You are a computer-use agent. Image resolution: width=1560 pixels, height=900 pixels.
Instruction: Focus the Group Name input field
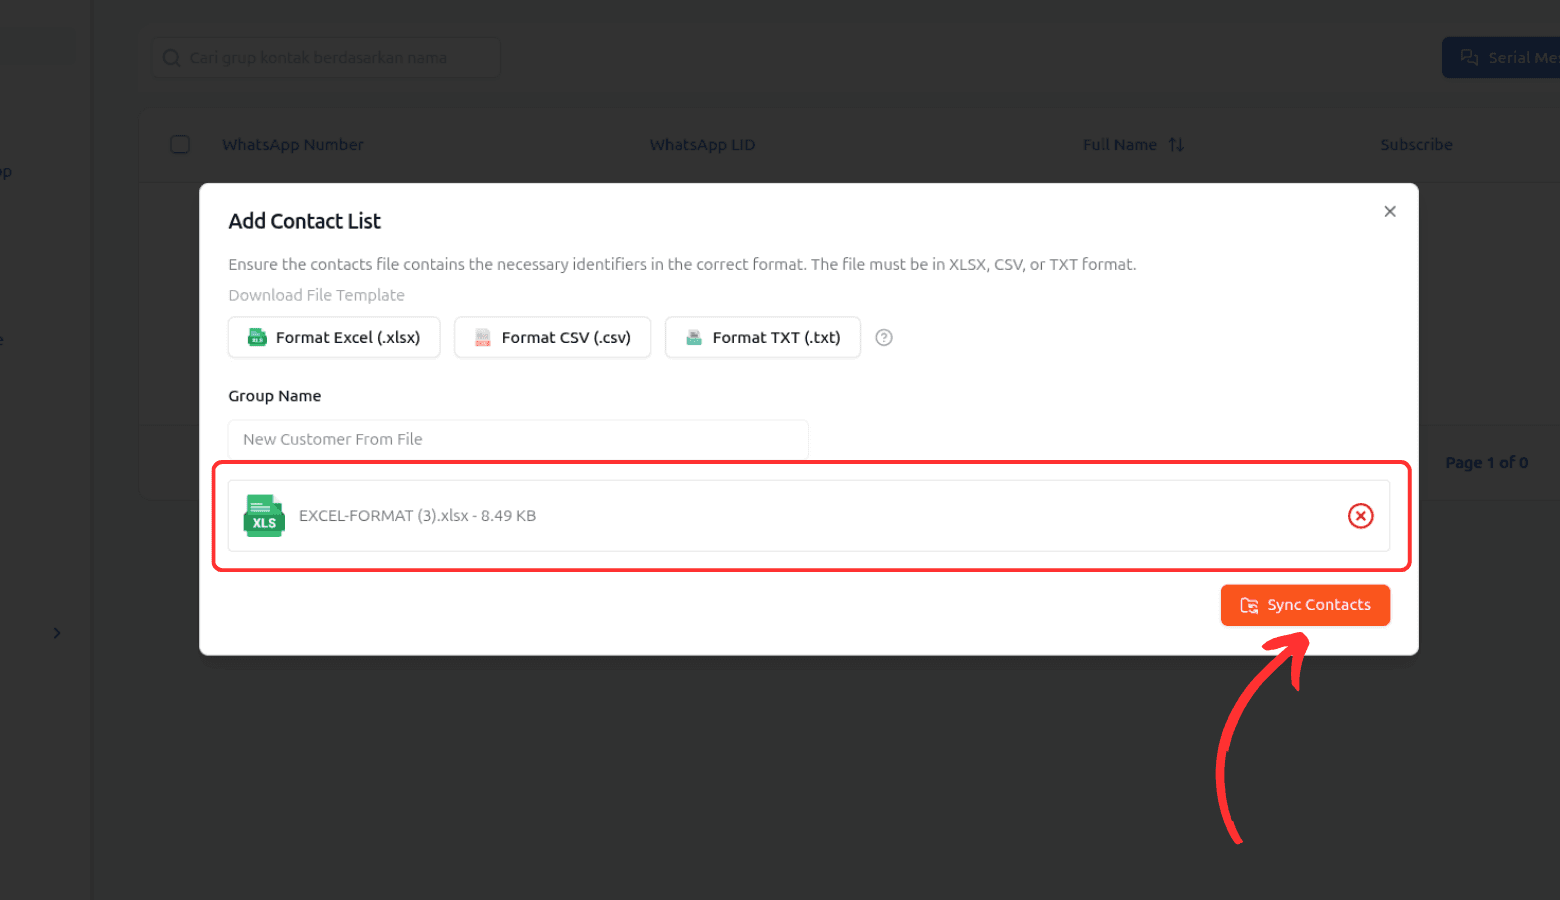click(x=517, y=439)
